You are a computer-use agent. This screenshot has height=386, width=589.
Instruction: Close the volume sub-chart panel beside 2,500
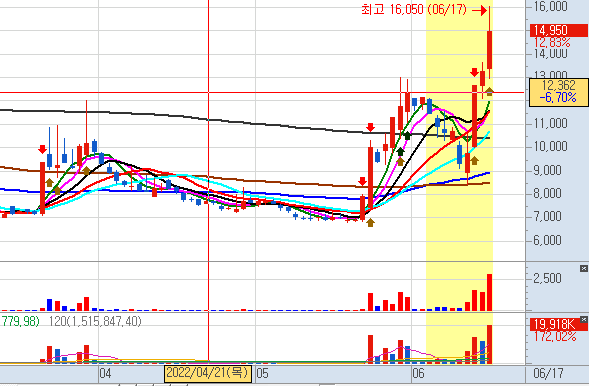coord(584,268)
